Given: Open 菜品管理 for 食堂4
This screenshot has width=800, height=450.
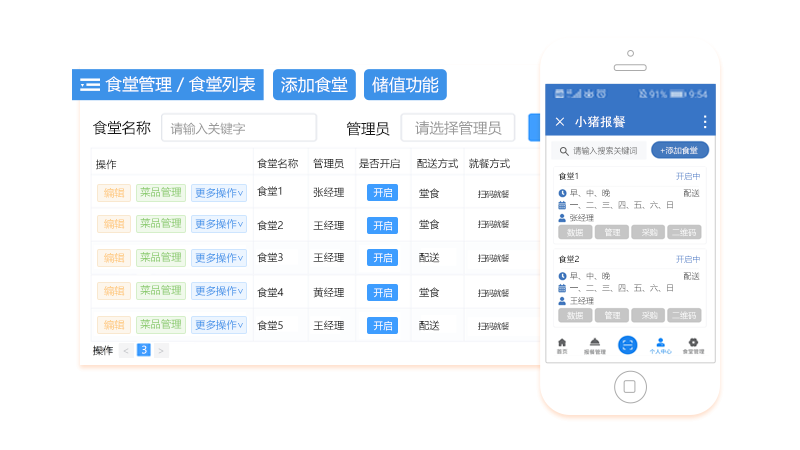Looking at the screenshot, I should tap(161, 291).
